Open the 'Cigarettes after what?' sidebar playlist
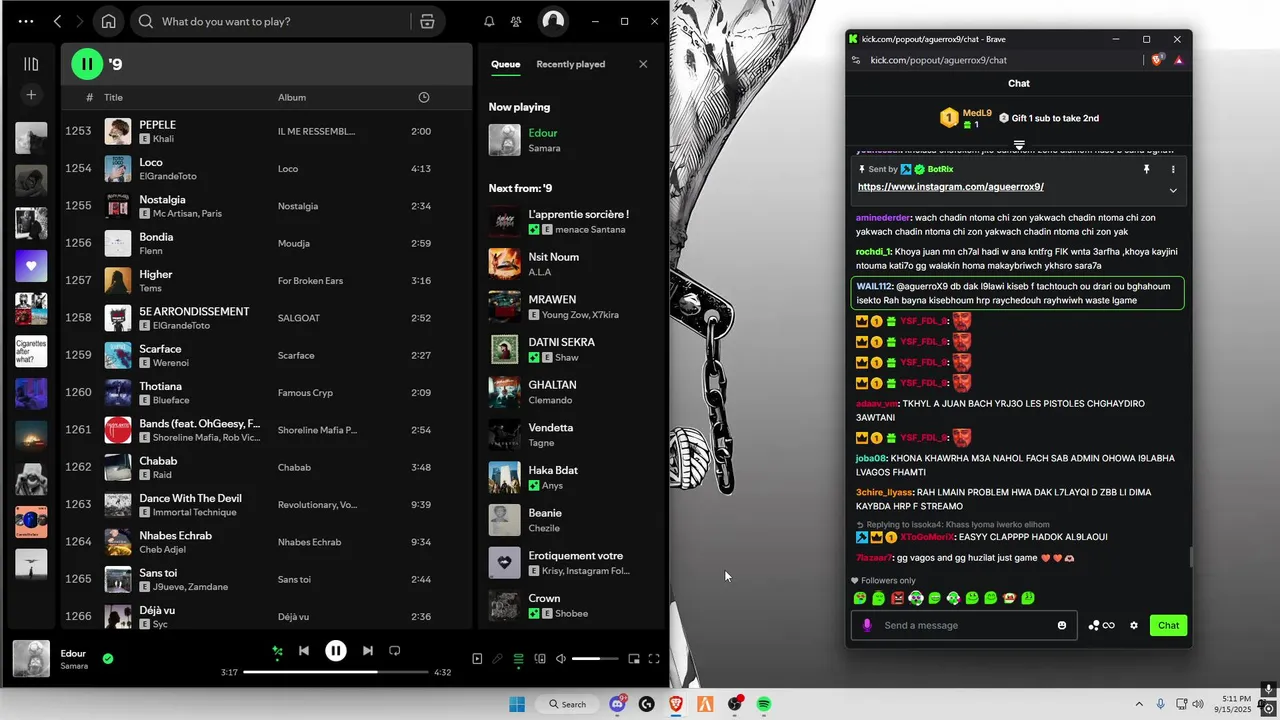1280x720 pixels. click(x=31, y=352)
